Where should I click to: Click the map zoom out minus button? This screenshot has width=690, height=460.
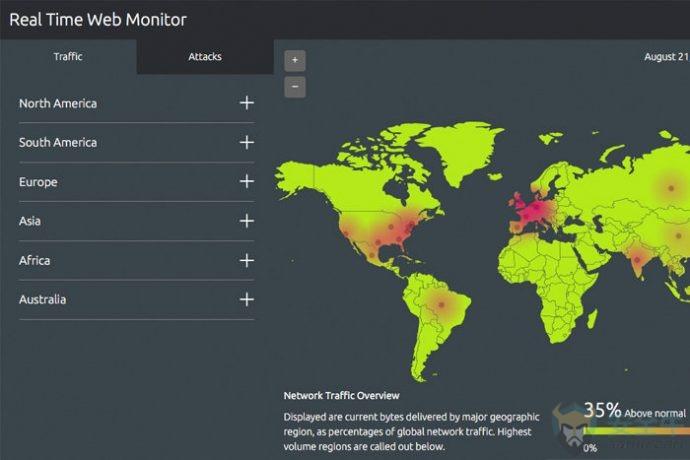[x=295, y=86]
